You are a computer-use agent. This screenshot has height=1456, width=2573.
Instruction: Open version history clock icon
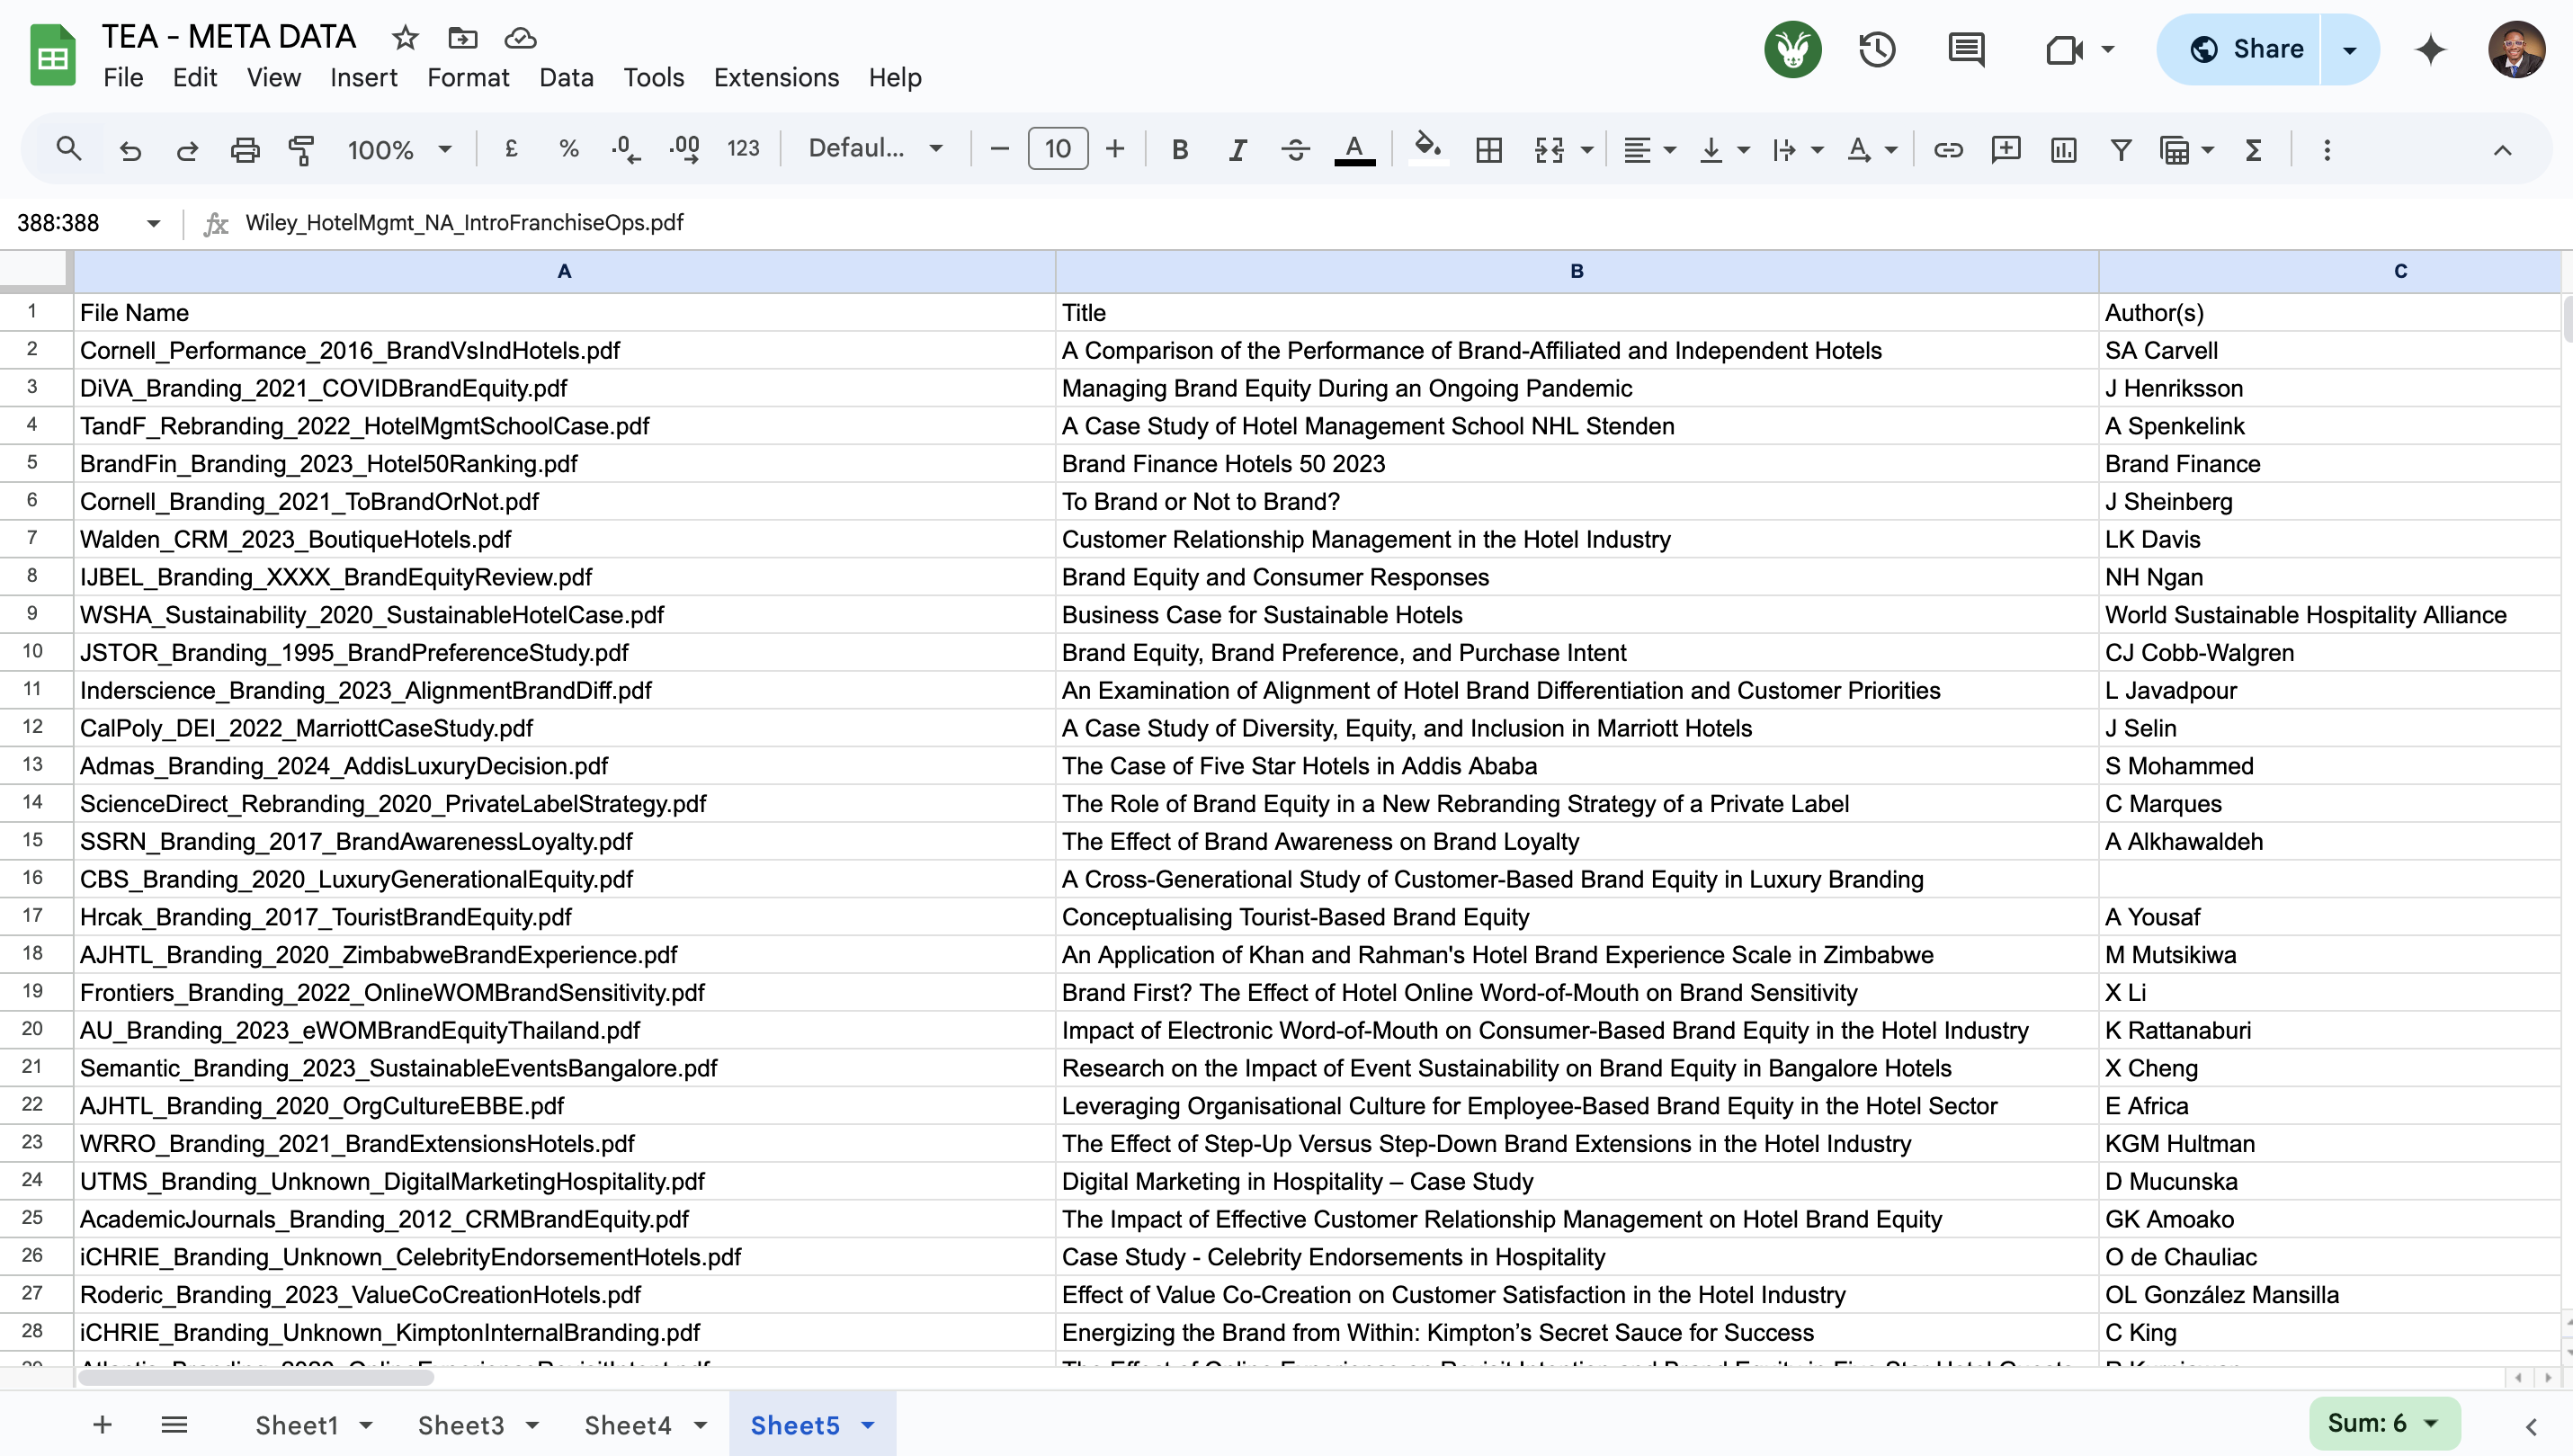(x=1877, y=49)
